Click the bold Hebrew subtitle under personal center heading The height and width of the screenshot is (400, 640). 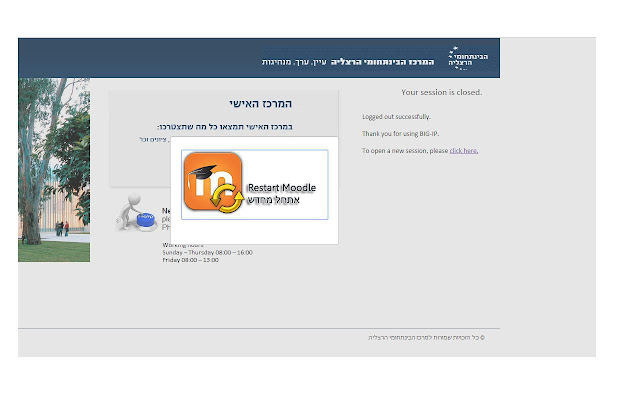[x=225, y=127]
